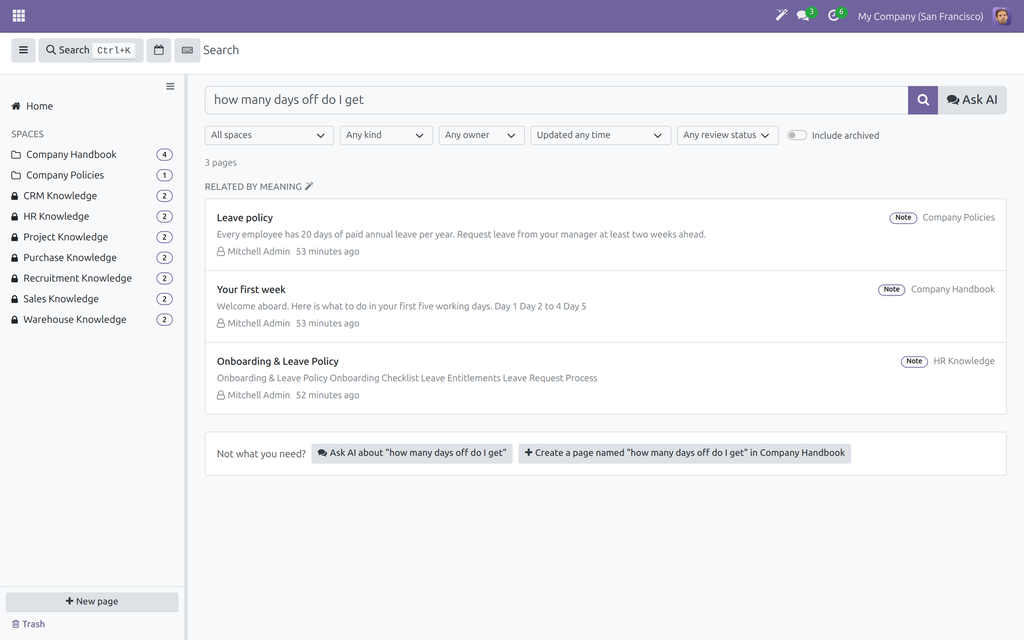Expand the Any owner filter dropdown

coord(481,135)
